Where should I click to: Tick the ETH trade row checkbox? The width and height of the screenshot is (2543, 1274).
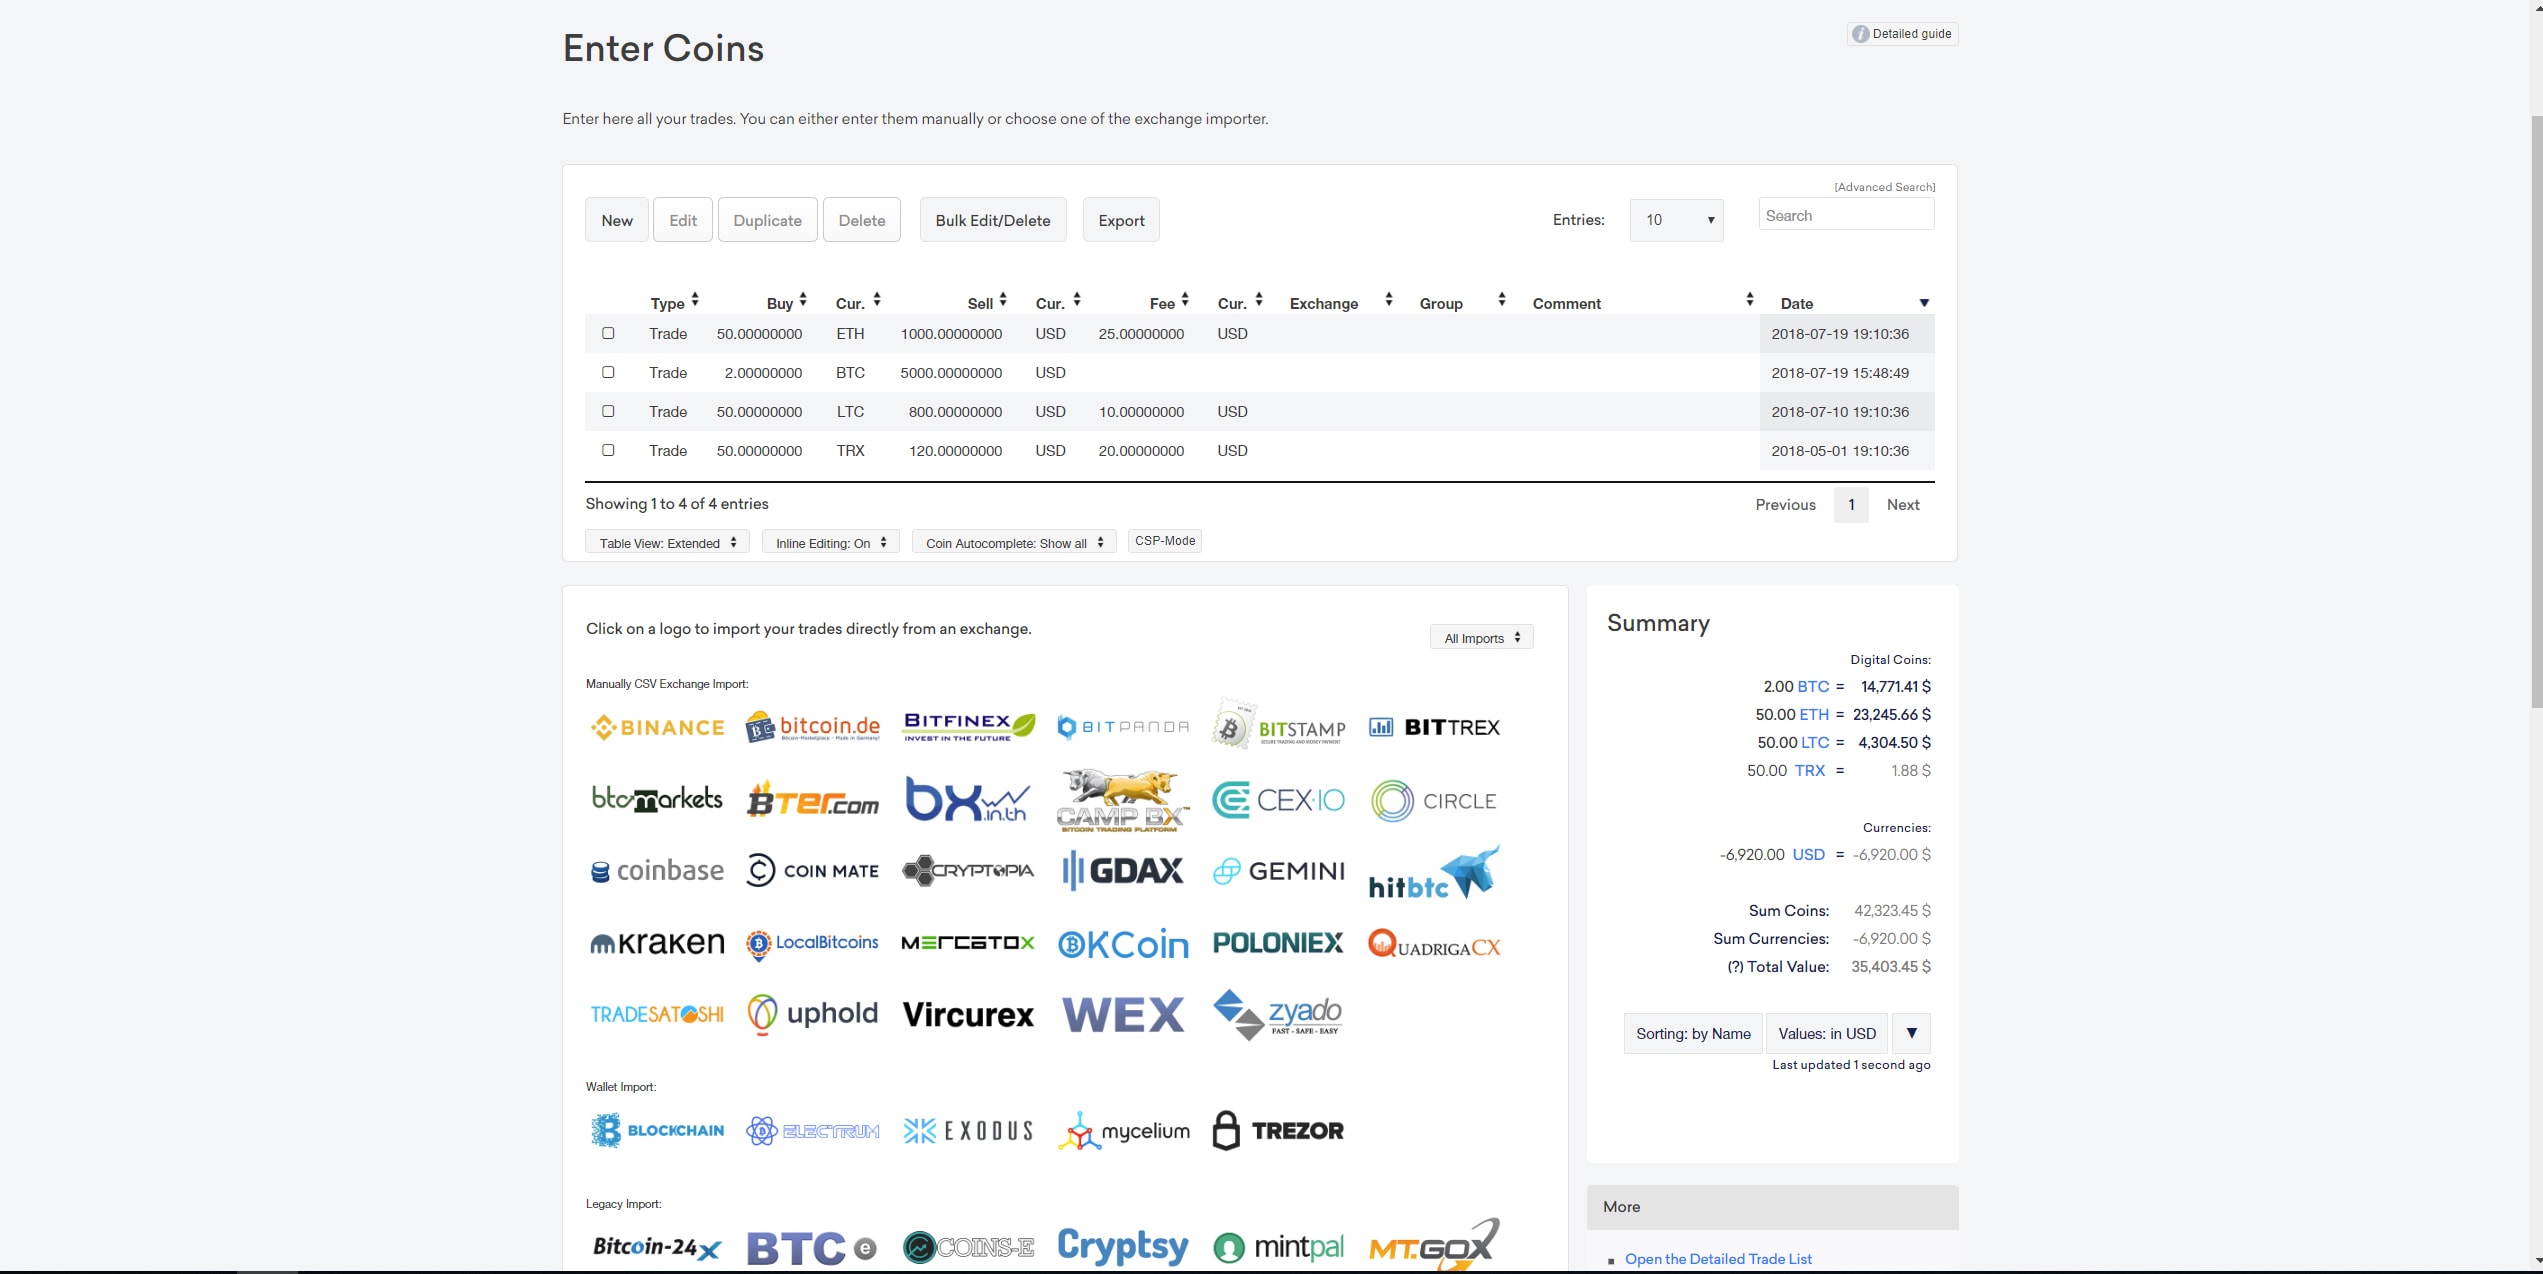point(608,333)
